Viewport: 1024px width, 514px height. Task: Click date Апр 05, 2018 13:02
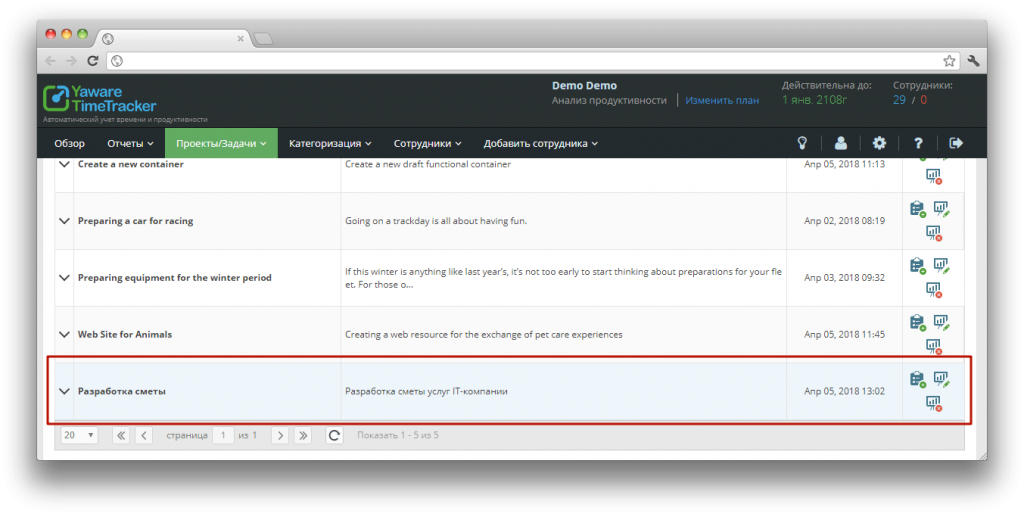(844, 391)
